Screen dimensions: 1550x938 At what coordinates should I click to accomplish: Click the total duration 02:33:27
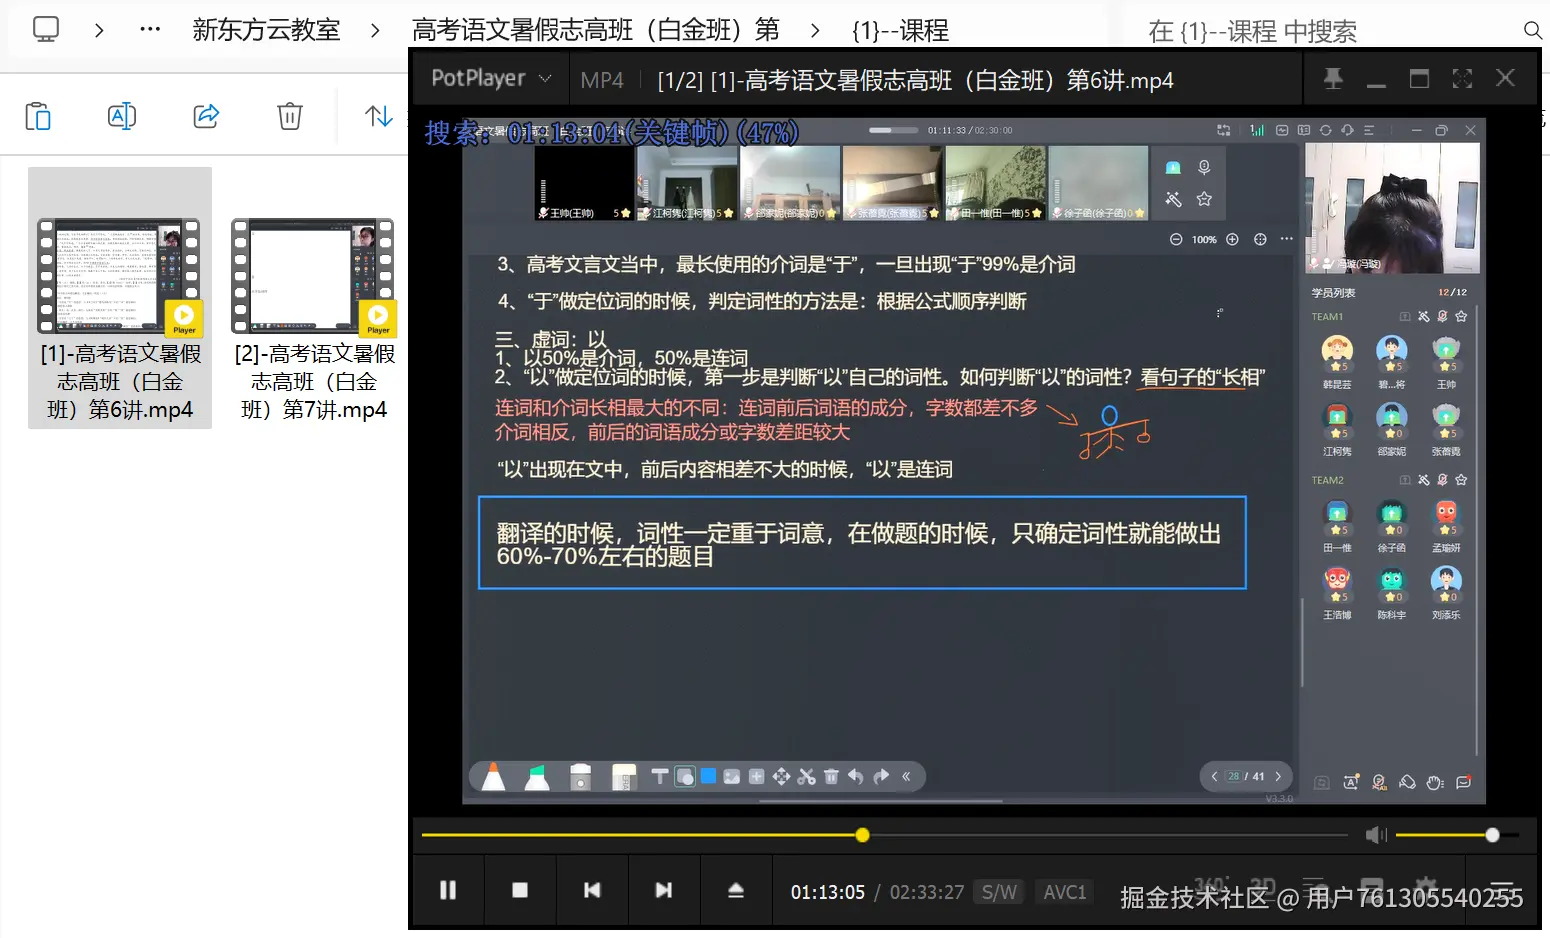pyautogui.click(x=927, y=892)
